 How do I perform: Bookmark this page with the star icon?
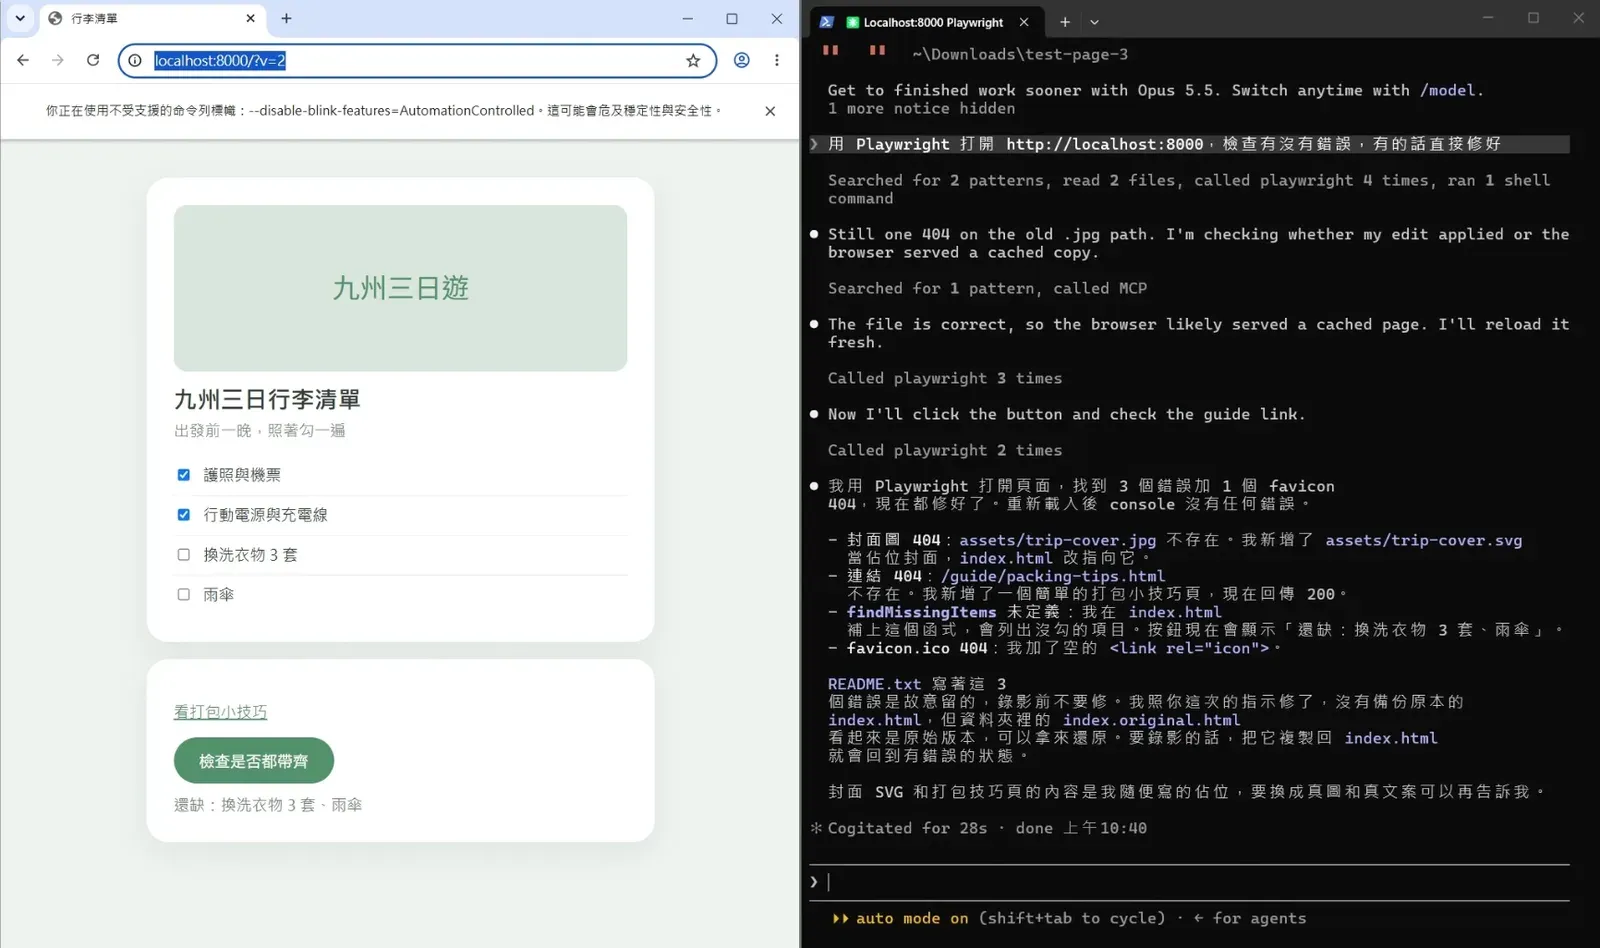click(x=693, y=61)
